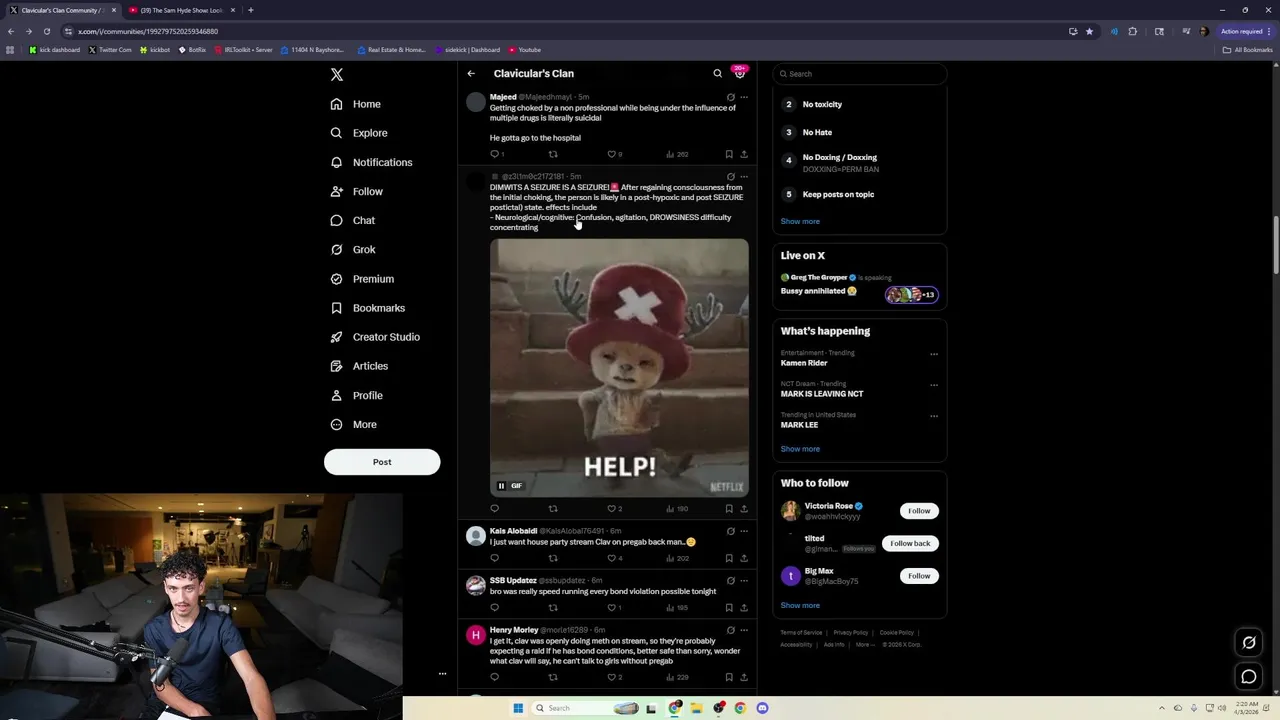1280x720 pixels.
Task: Open Greg The Groyper live space
Action: [859, 285]
